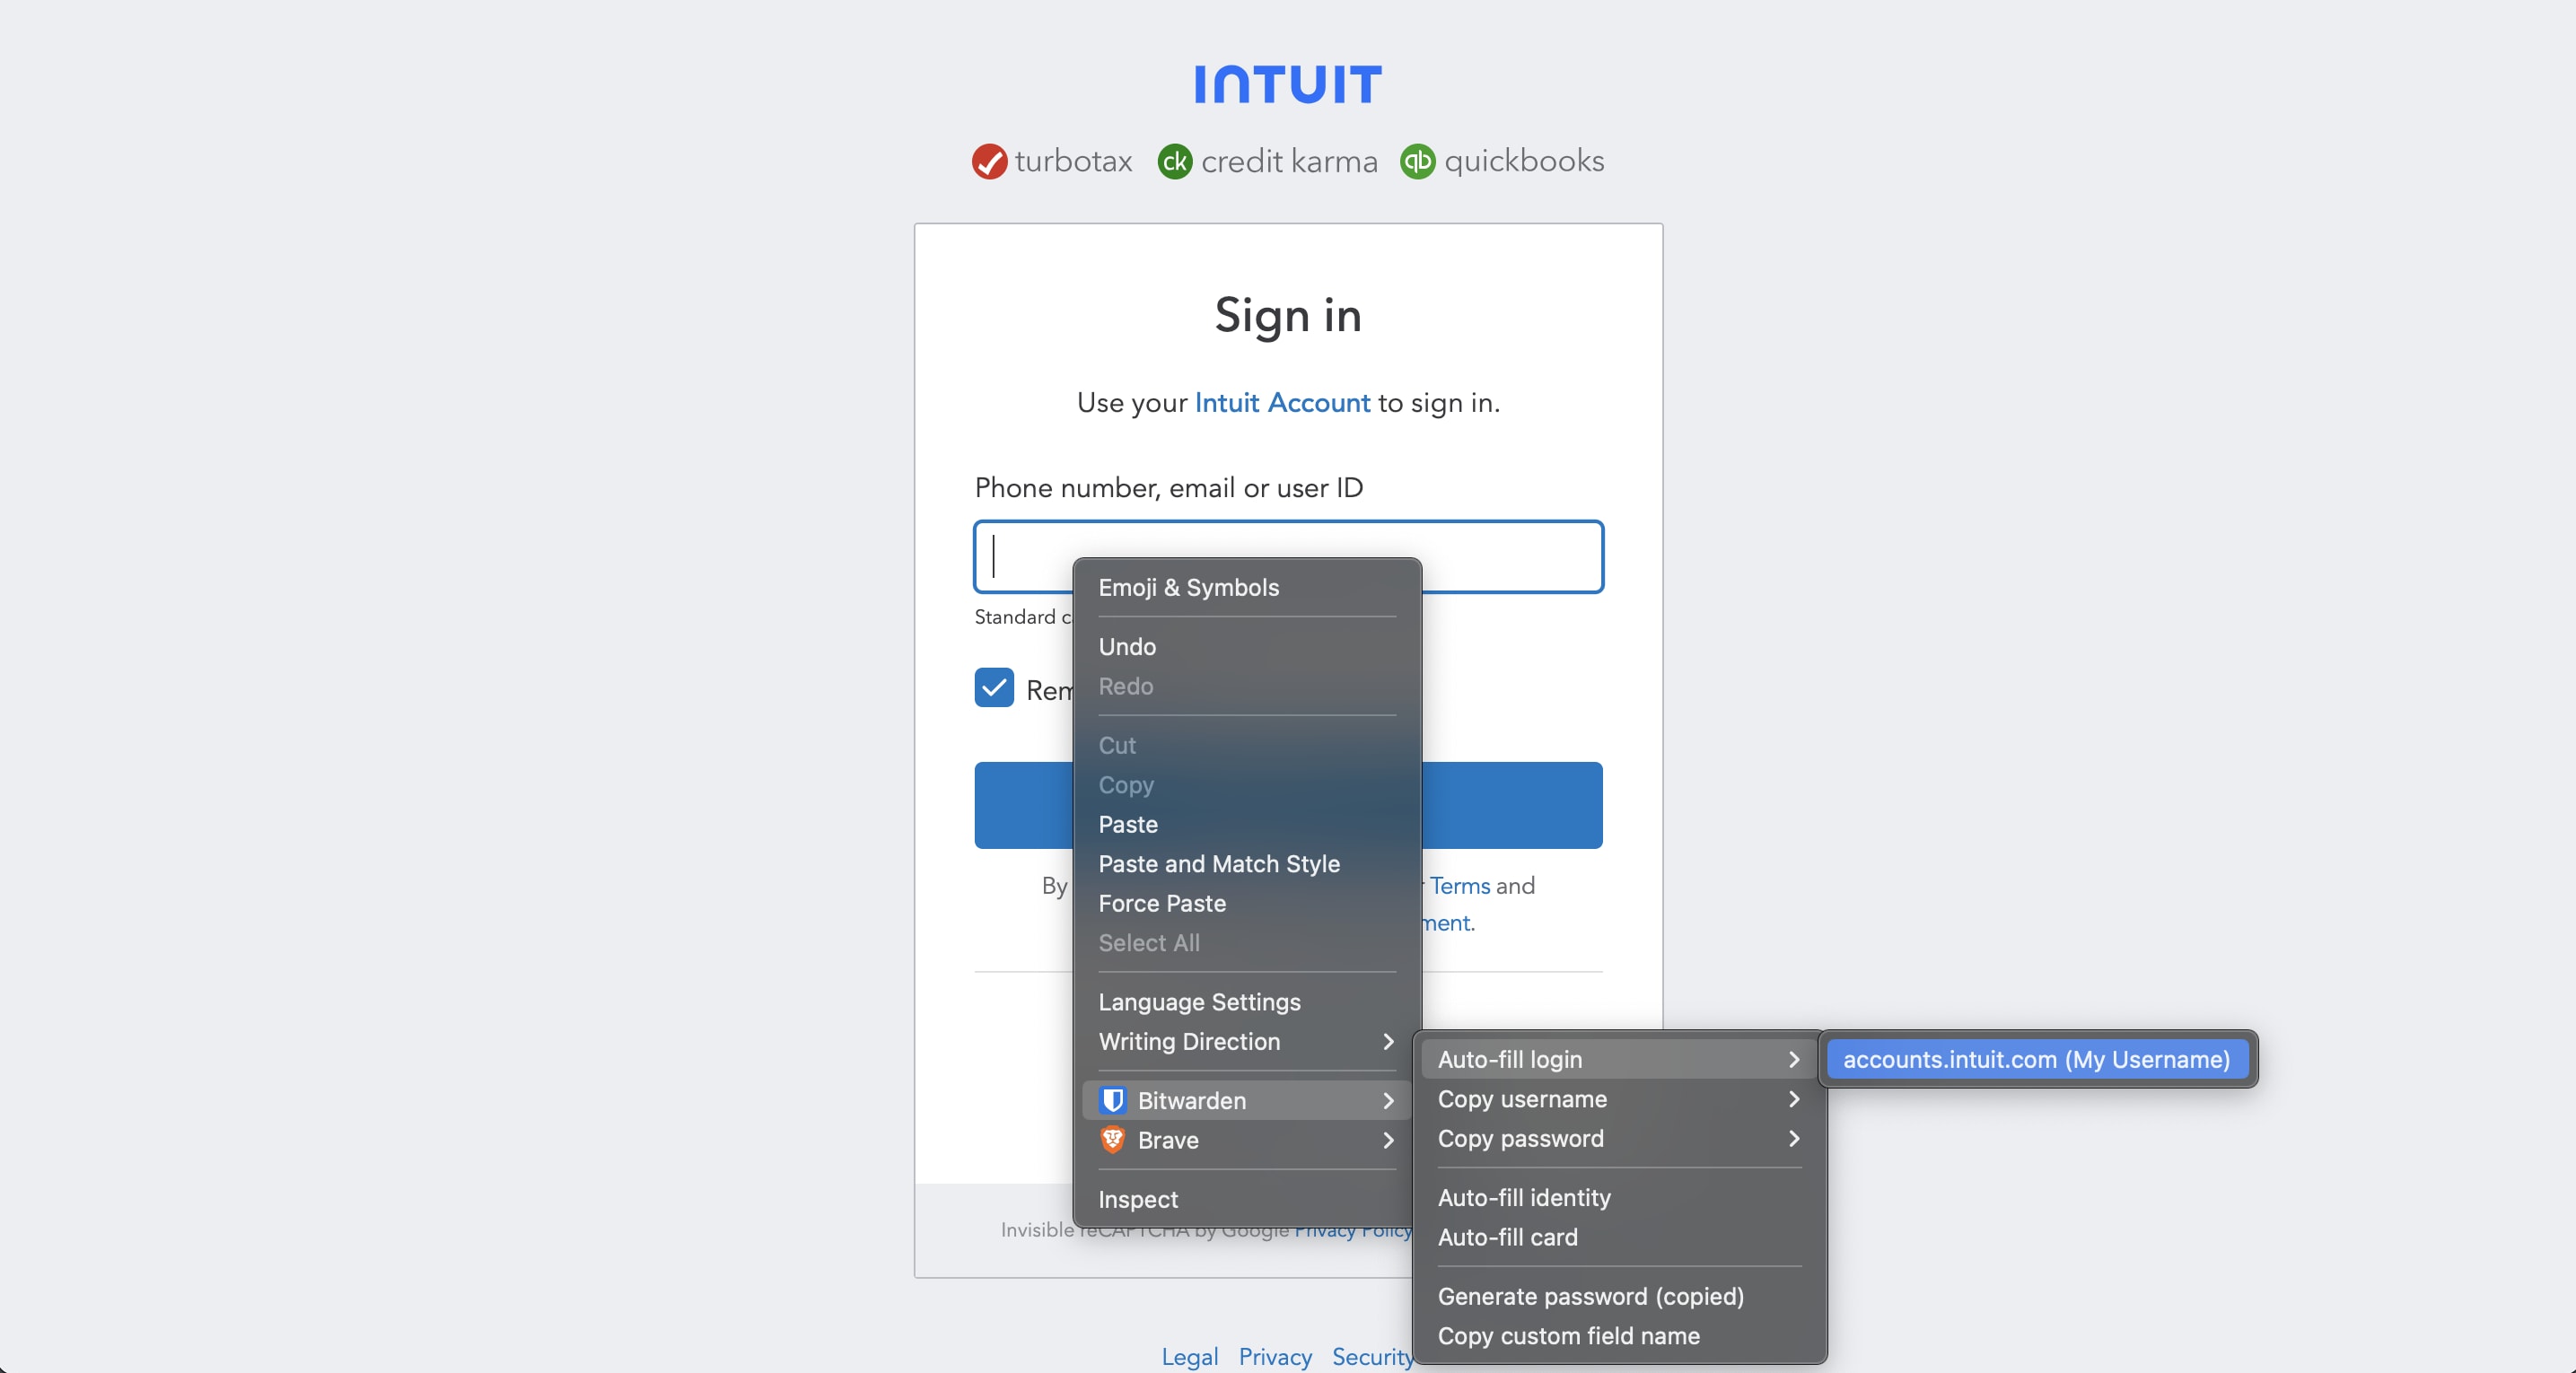Click the Privacy link at page bottom
This screenshot has width=2576, height=1373.
(1276, 1354)
